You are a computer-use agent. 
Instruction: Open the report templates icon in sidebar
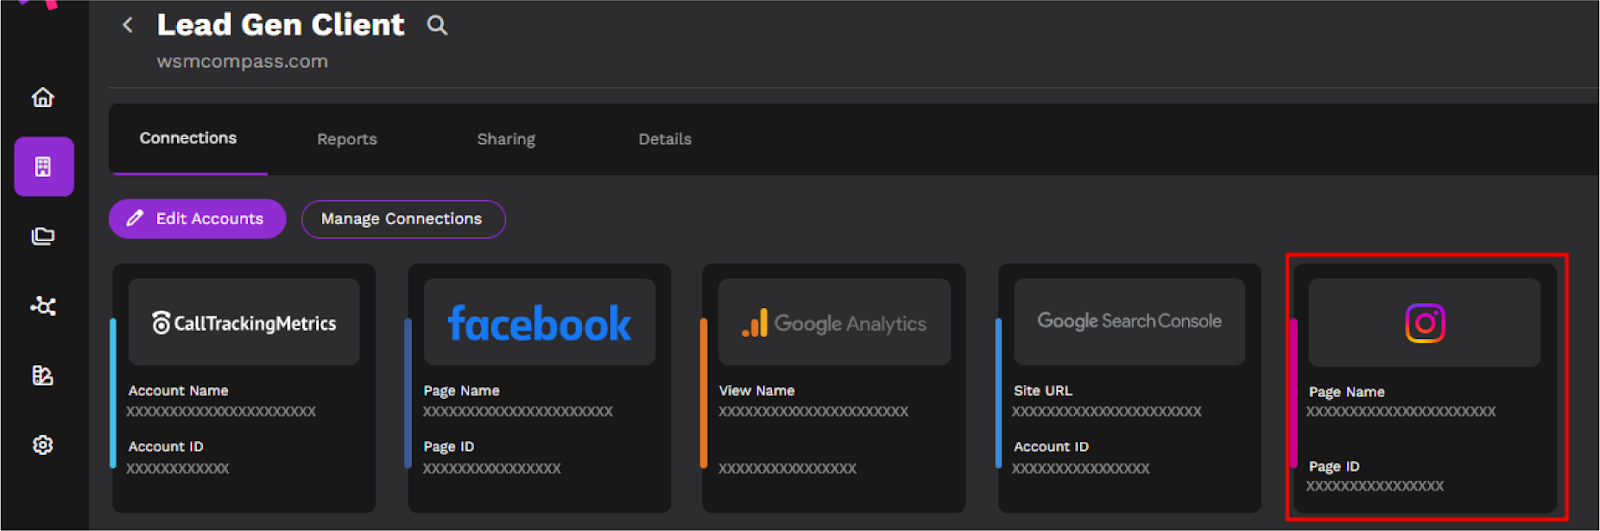[x=43, y=375]
